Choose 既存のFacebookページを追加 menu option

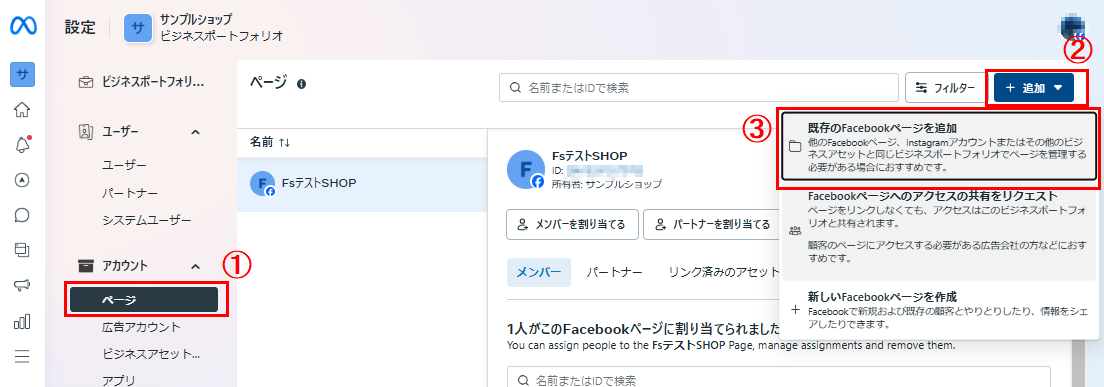coord(939,147)
